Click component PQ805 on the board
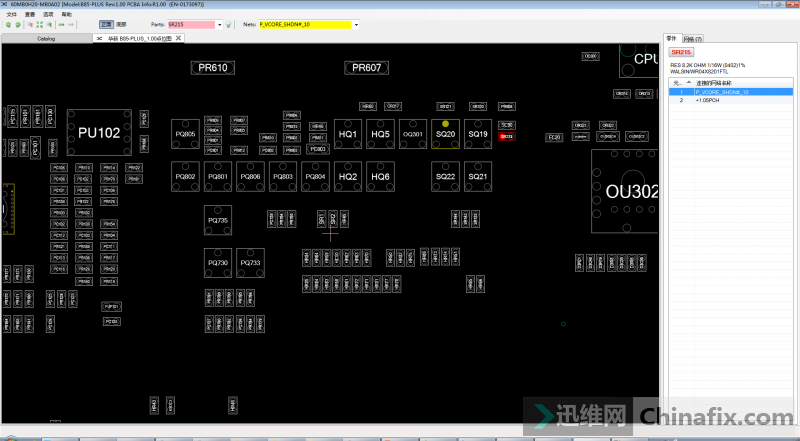This screenshot has height=441, width=800. click(185, 134)
